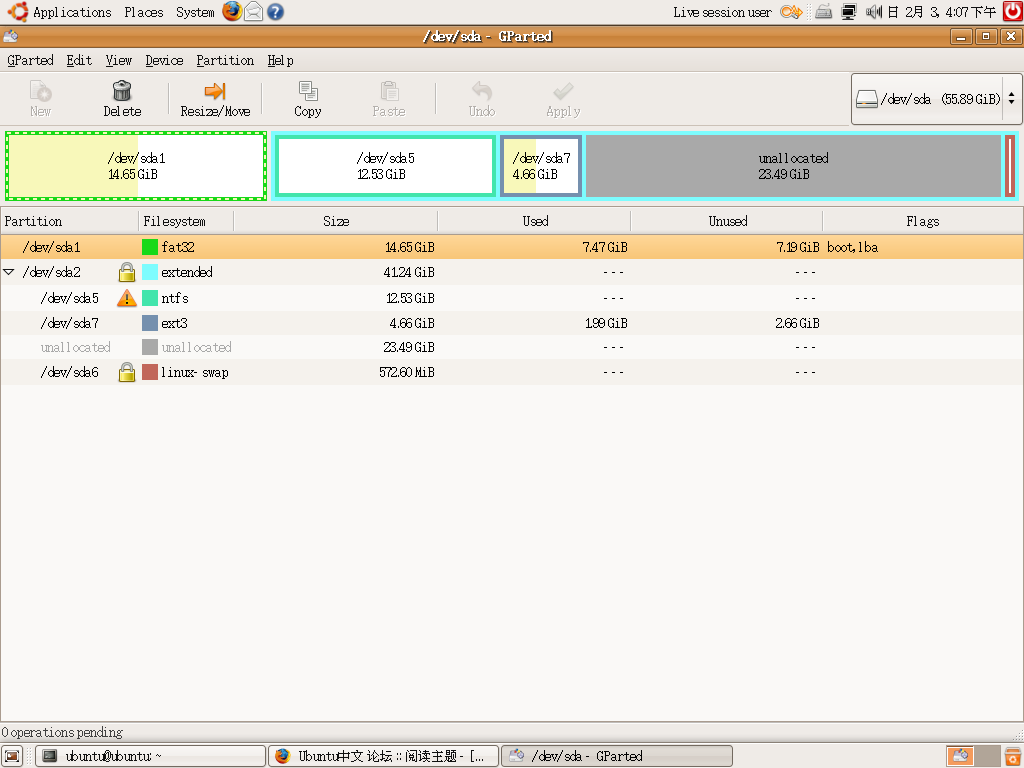Select the unallocated 23.49 GiB block in disk map
The height and width of the screenshot is (768, 1024).
tap(793, 166)
